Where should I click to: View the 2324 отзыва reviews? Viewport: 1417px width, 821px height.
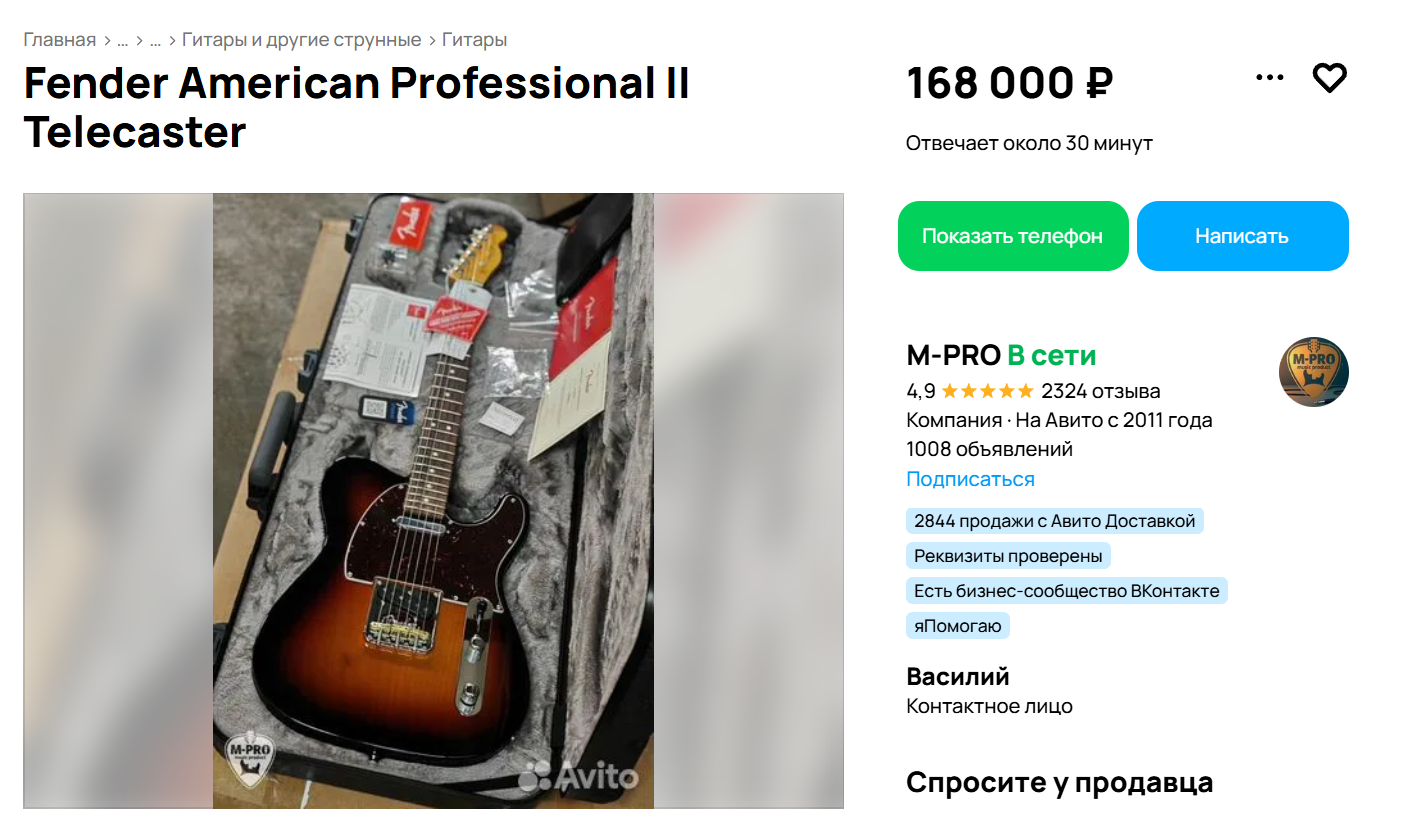[x=1100, y=391]
